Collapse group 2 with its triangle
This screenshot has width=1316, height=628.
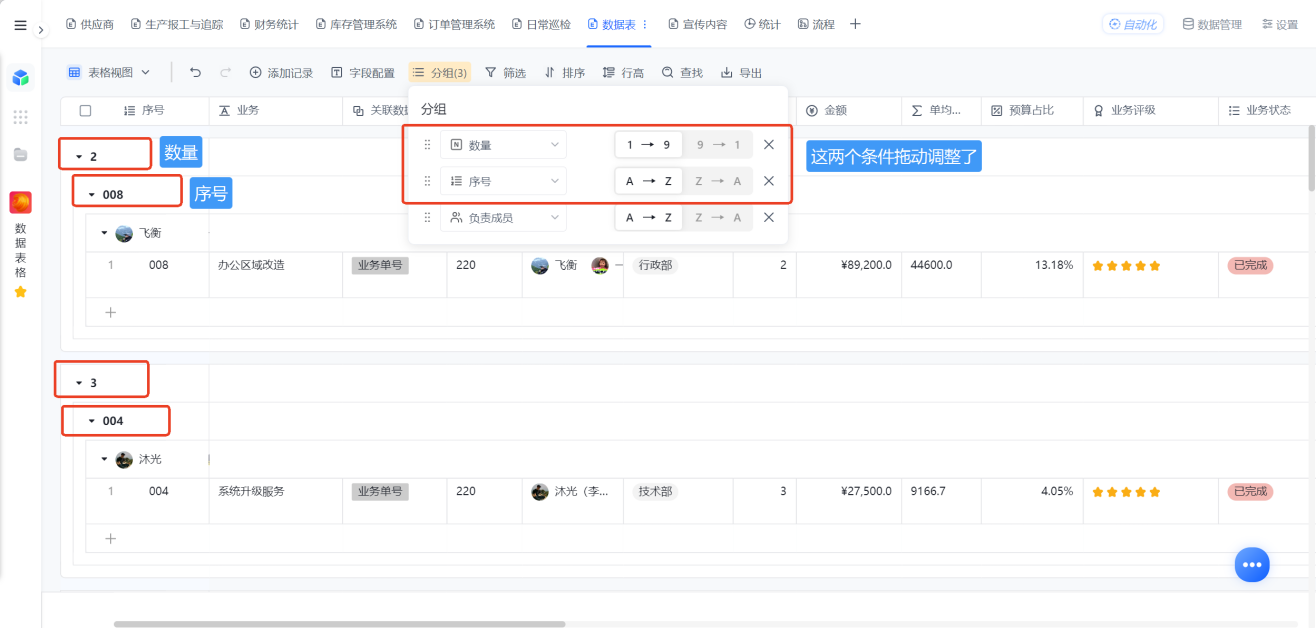pos(79,157)
